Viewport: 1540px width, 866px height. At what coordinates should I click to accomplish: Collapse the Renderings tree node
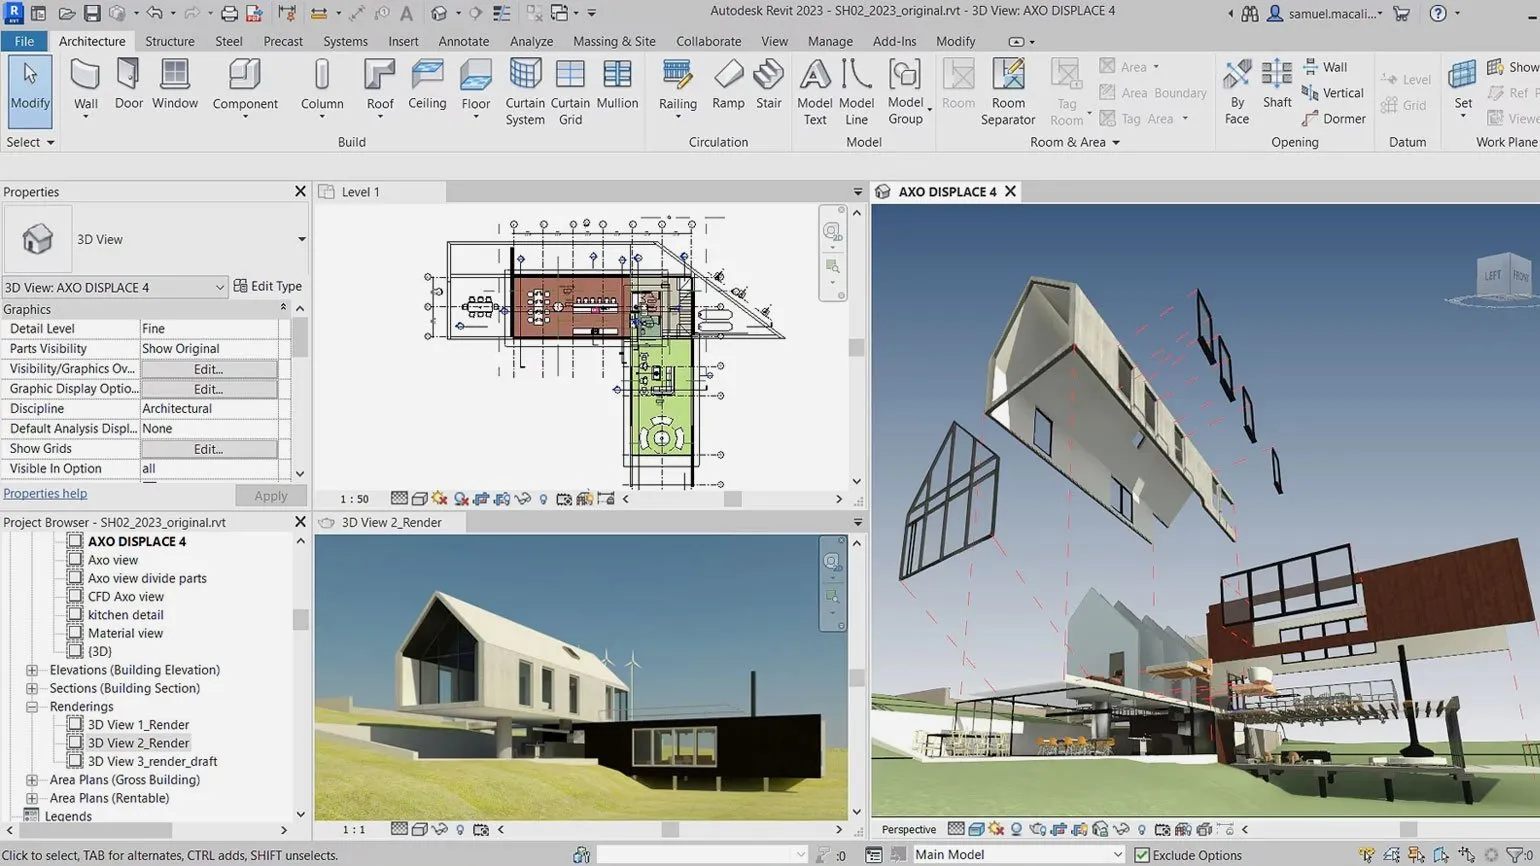[x=33, y=706]
